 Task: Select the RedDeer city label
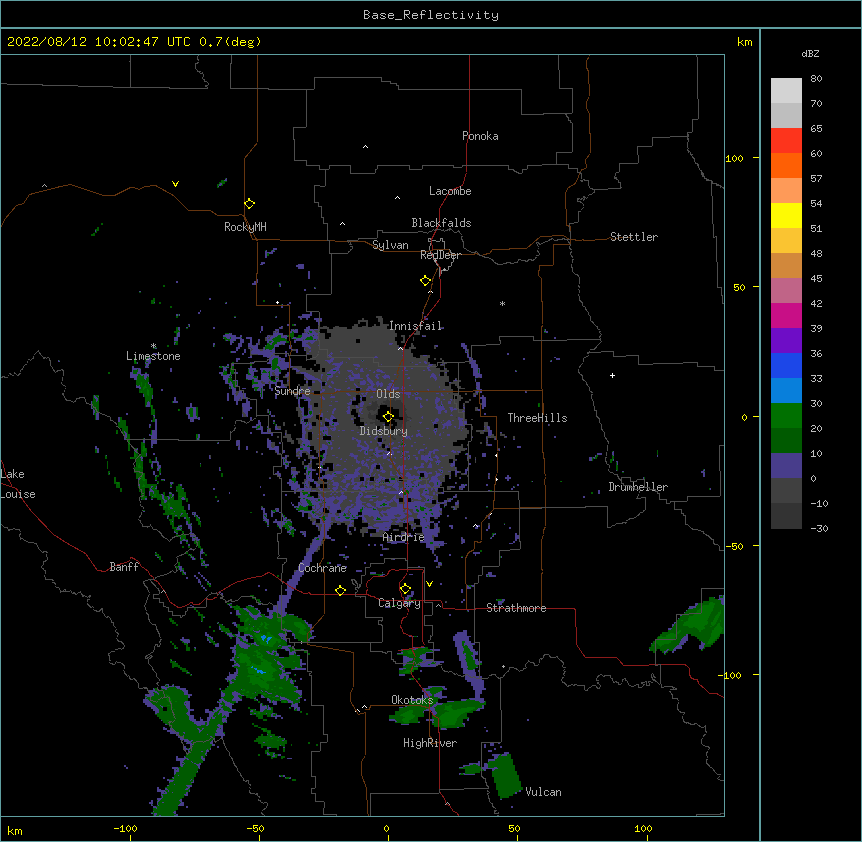coord(440,255)
